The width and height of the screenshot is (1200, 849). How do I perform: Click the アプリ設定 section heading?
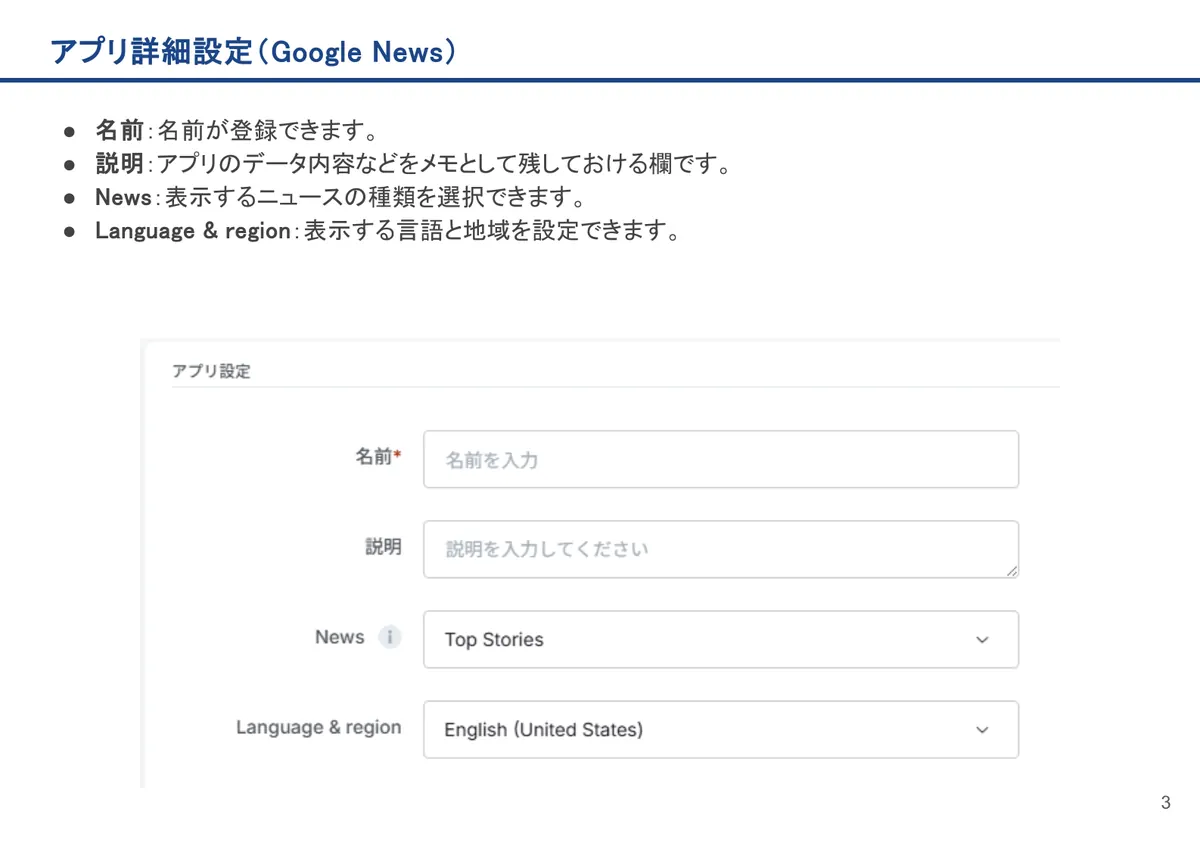(211, 371)
